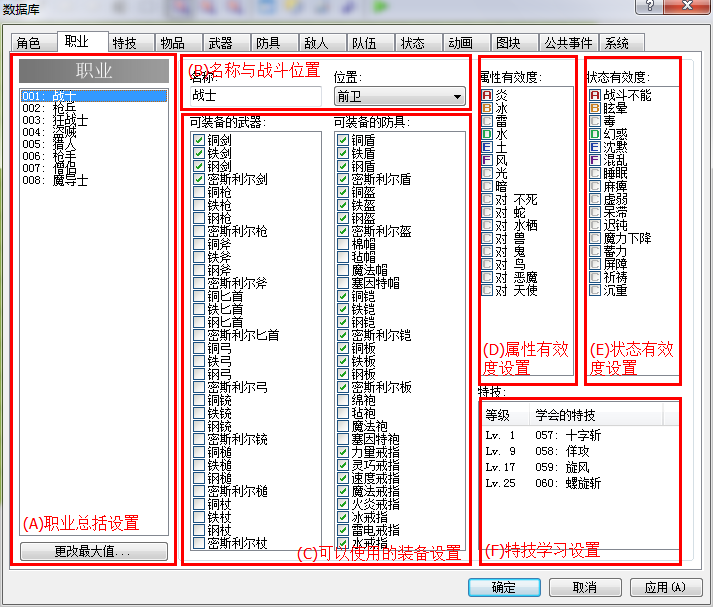This screenshot has width=713, height=607.
Task: Enable the 棉帽 armor checkbox
Action: (x=342, y=244)
